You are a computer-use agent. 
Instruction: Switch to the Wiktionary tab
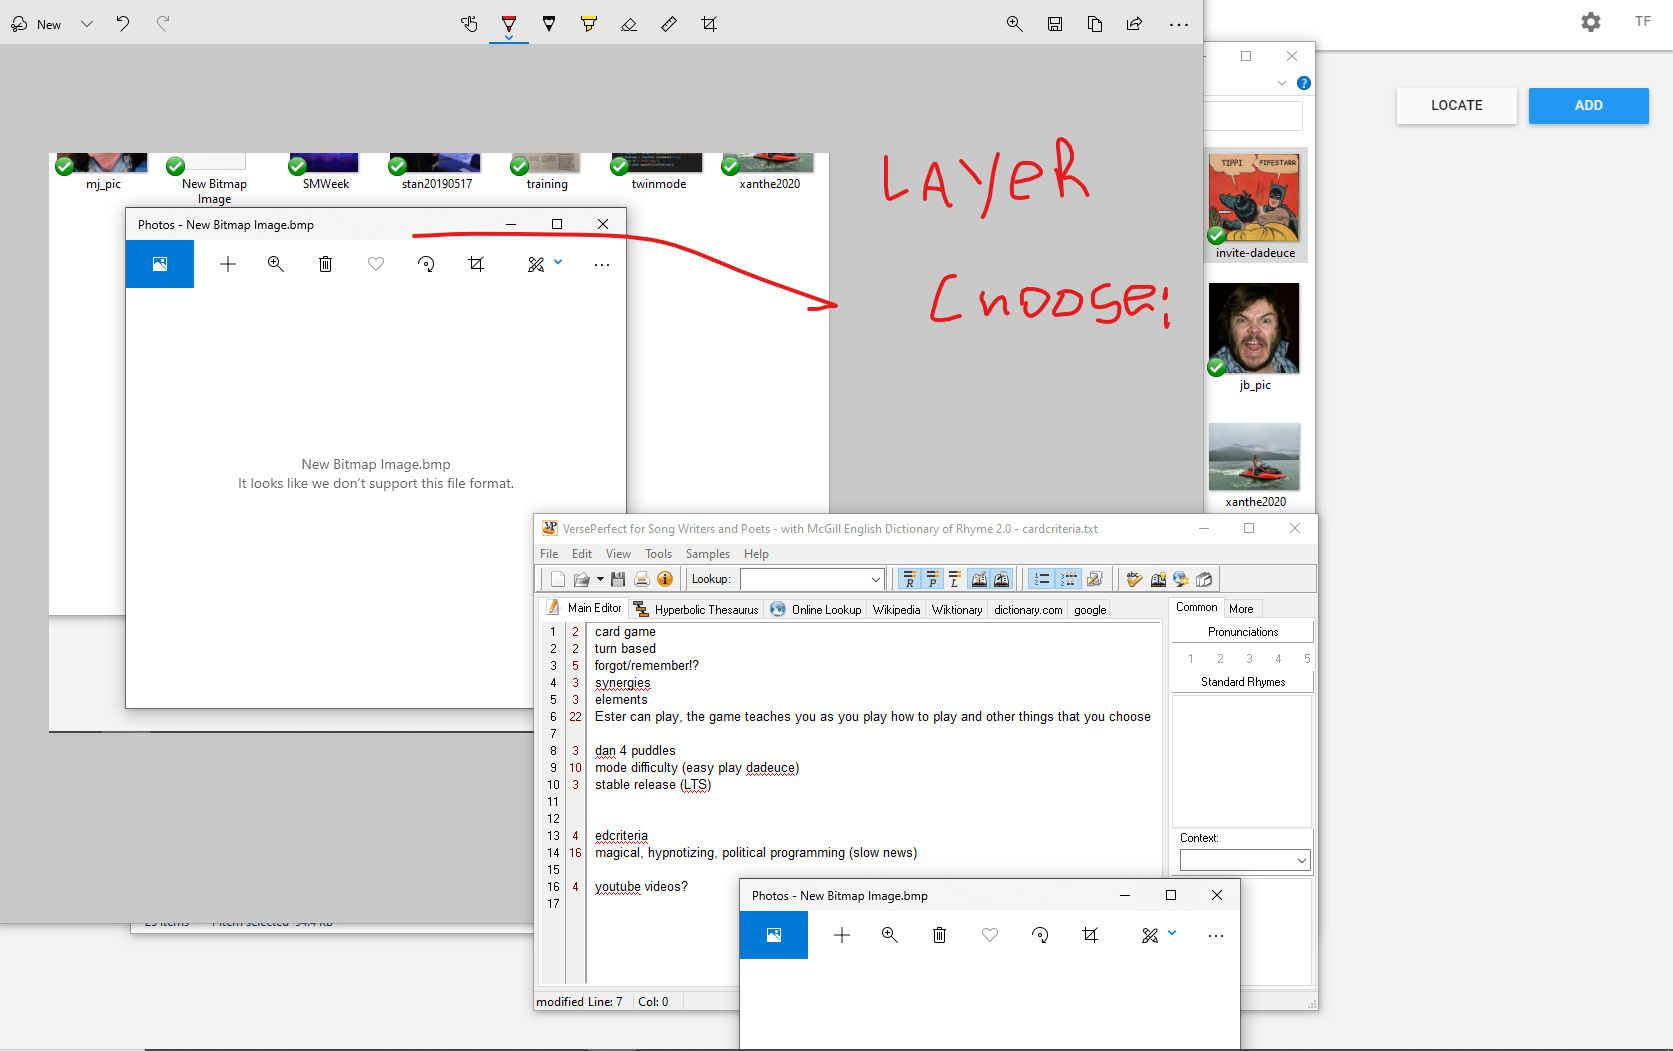(x=957, y=609)
